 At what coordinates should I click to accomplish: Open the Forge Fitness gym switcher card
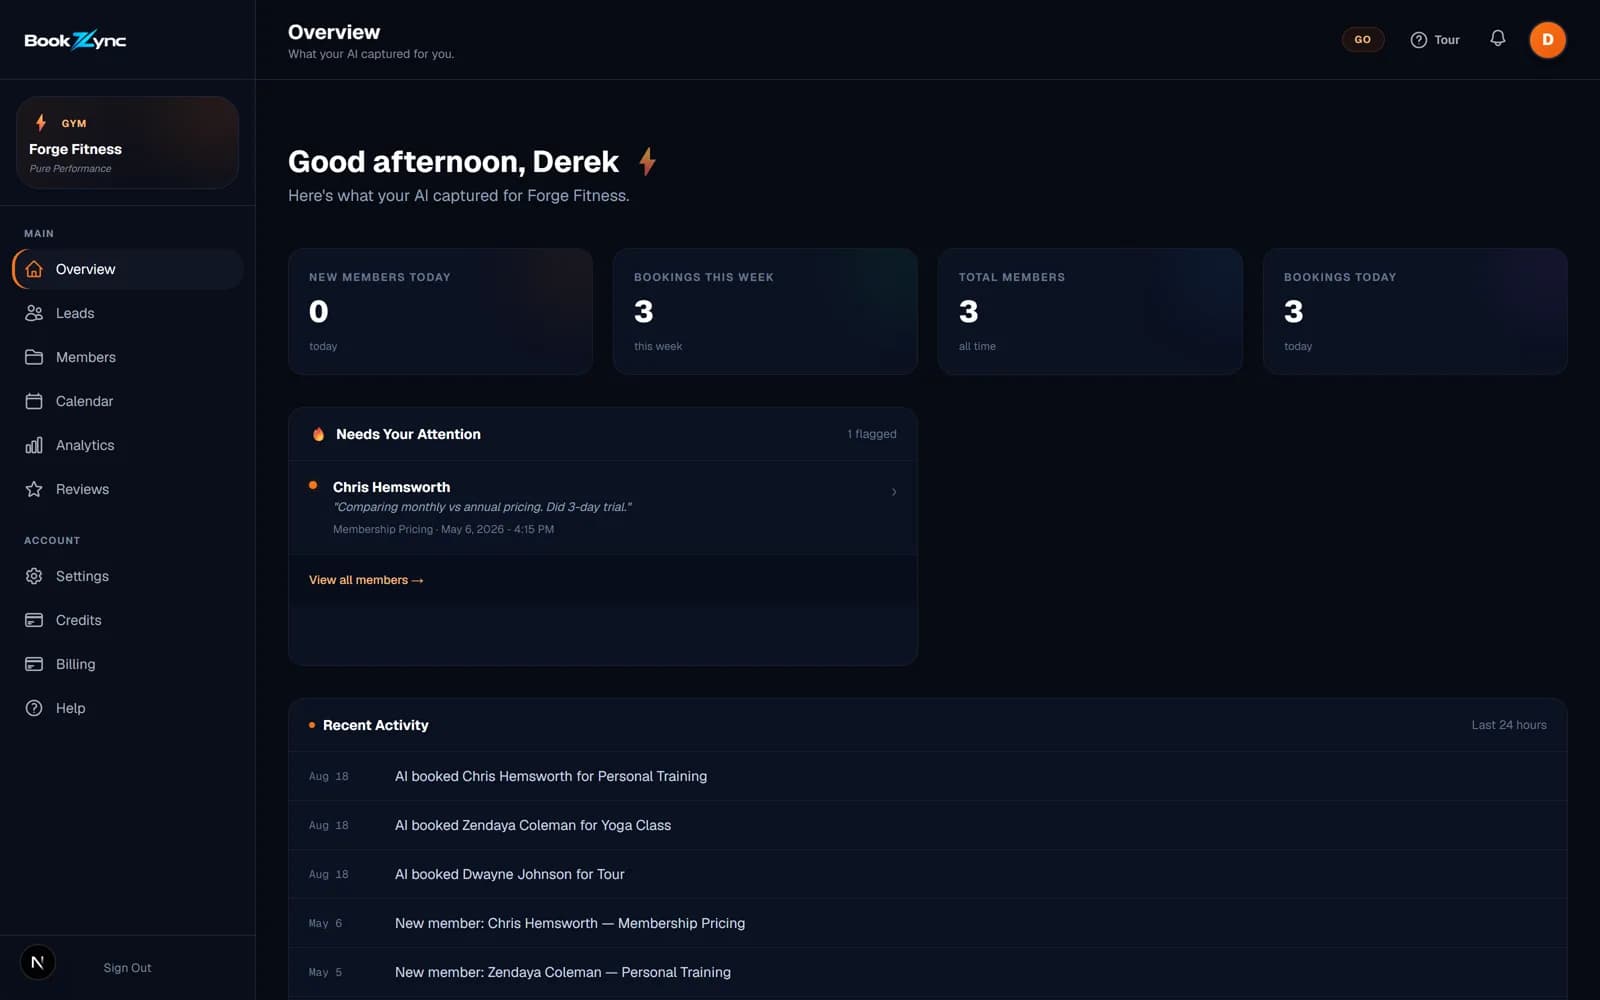127,143
